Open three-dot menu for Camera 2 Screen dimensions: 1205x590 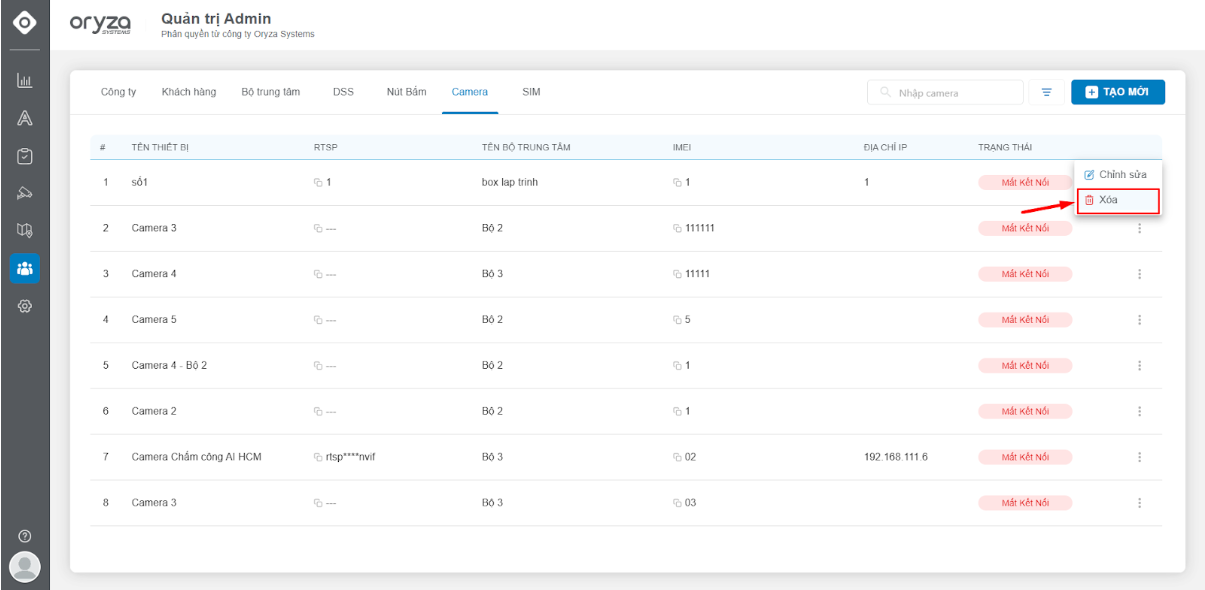point(1139,411)
